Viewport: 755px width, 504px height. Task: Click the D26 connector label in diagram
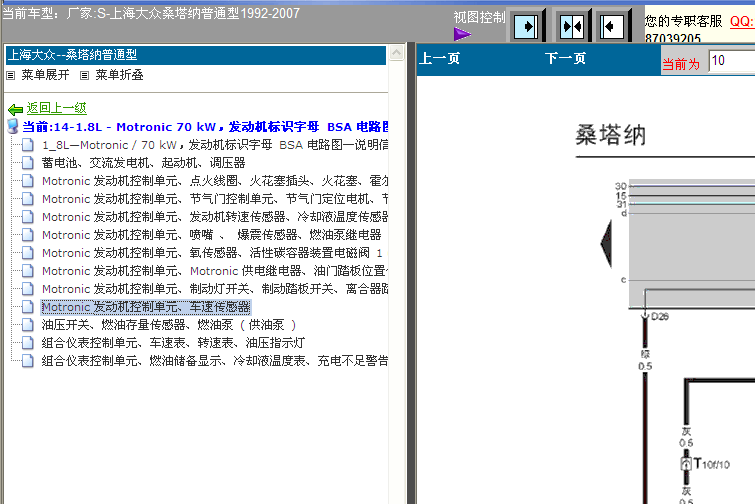tap(660, 316)
